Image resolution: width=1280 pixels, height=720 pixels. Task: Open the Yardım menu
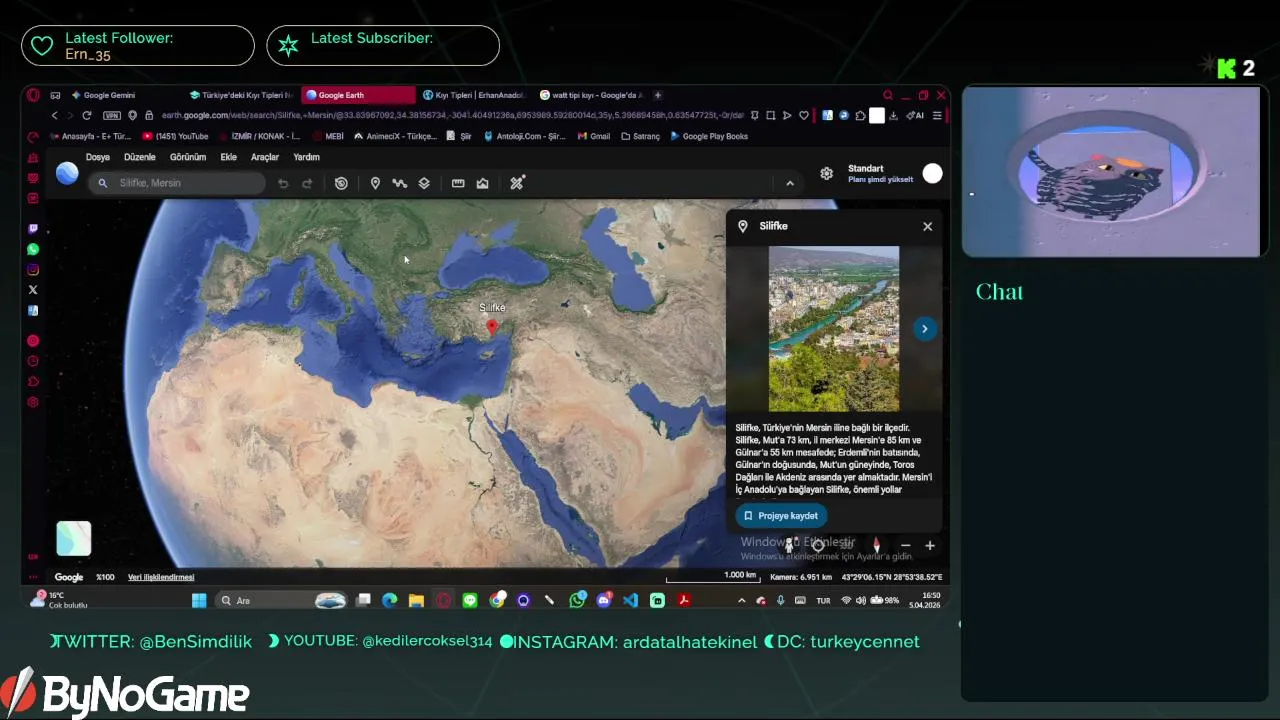(306, 157)
